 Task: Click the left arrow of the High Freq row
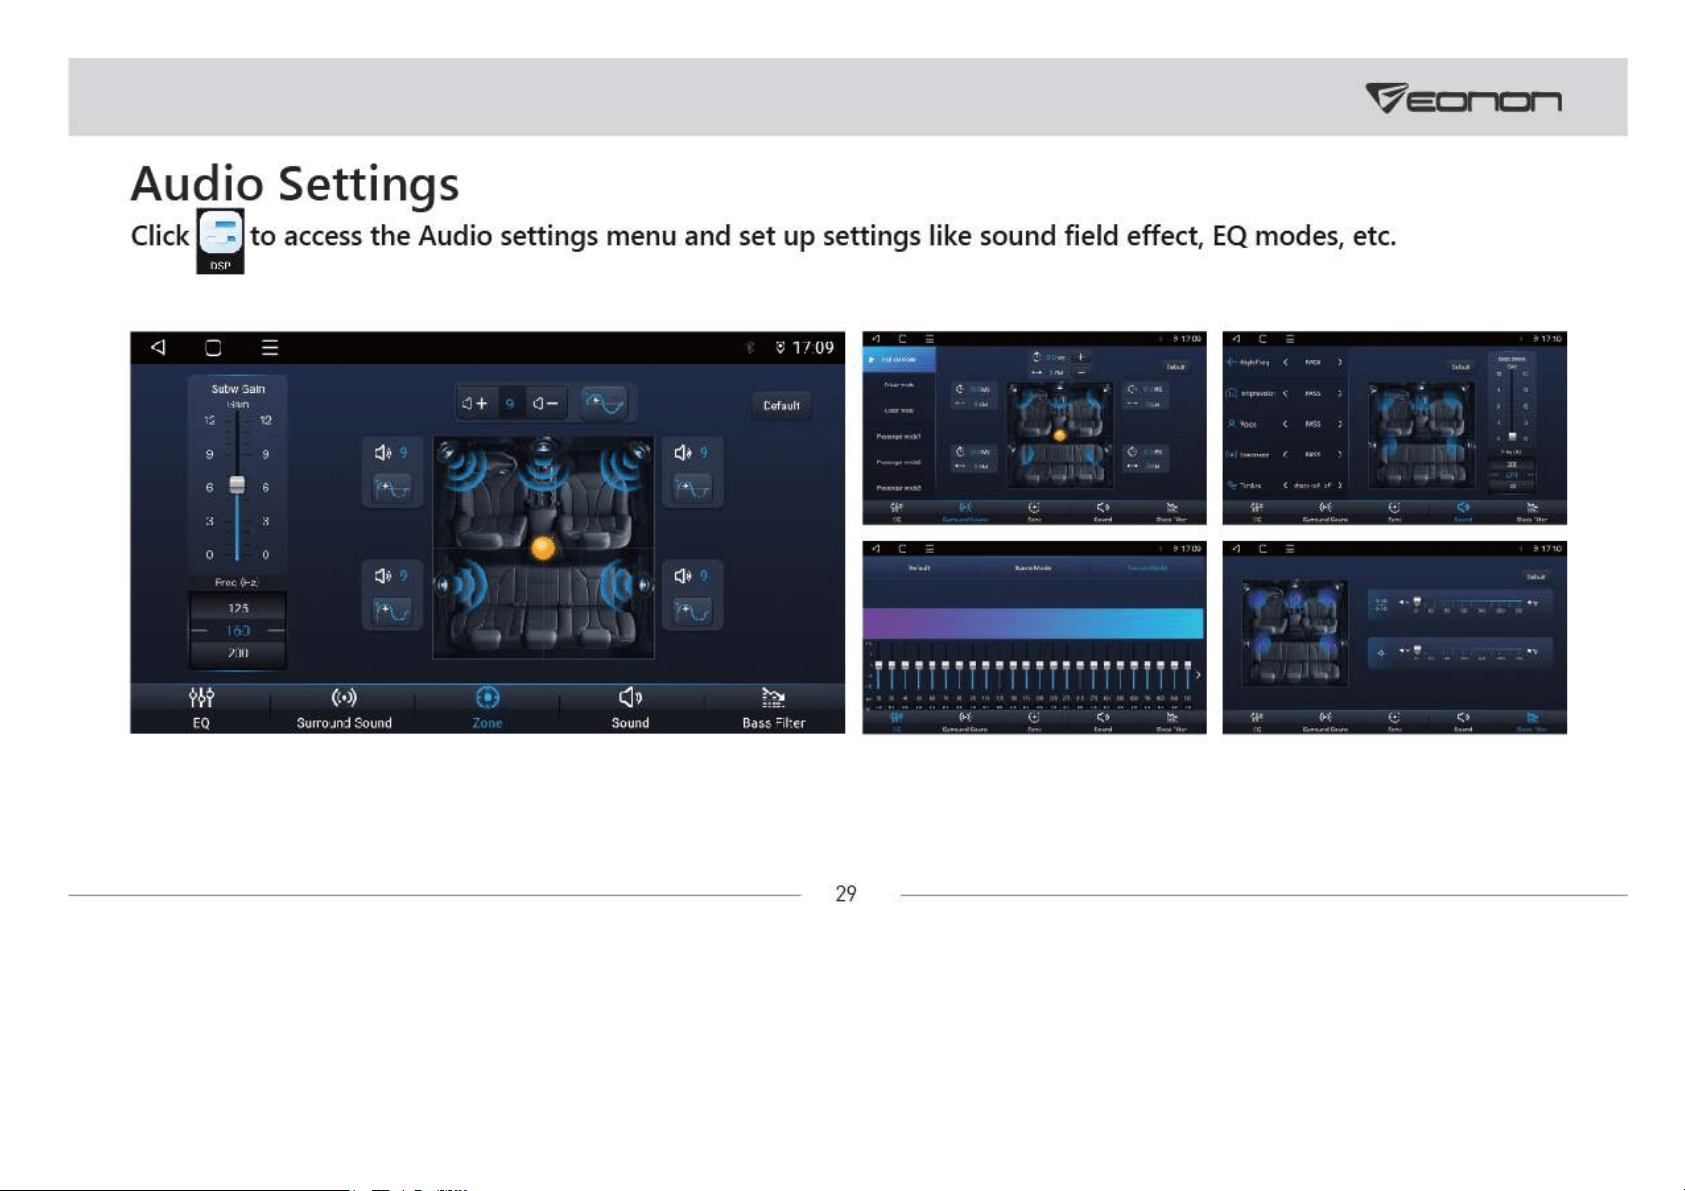1285,362
